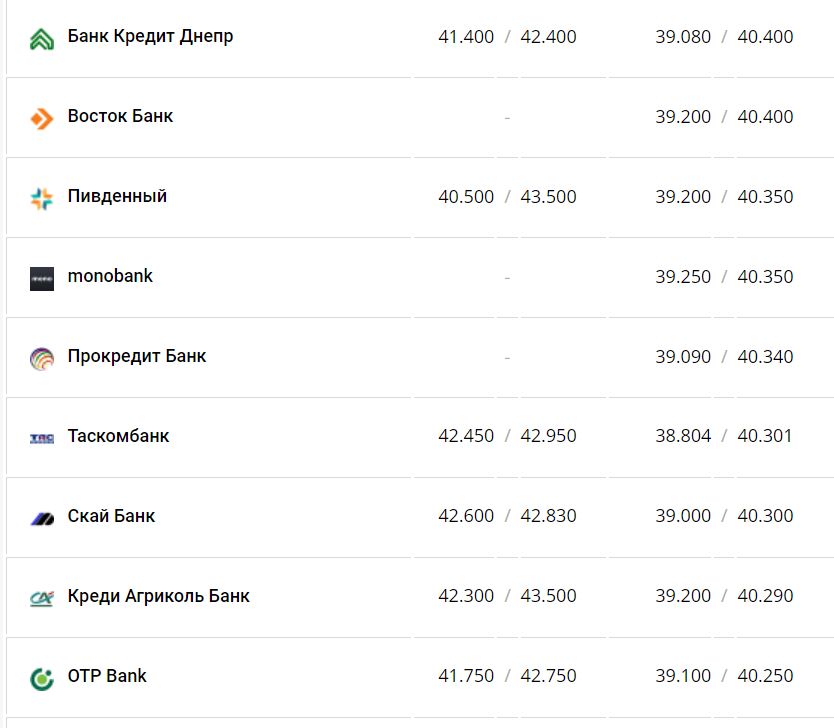Click the OTP Bank green logo

click(42, 678)
